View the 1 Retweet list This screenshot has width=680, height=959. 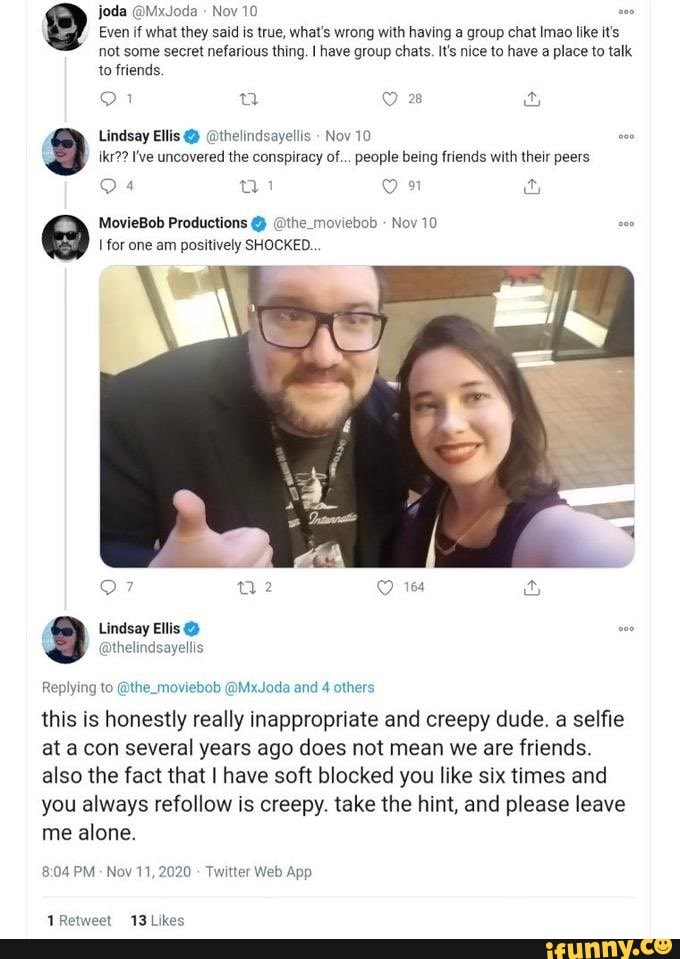pyautogui.click(x=76, y=921)
